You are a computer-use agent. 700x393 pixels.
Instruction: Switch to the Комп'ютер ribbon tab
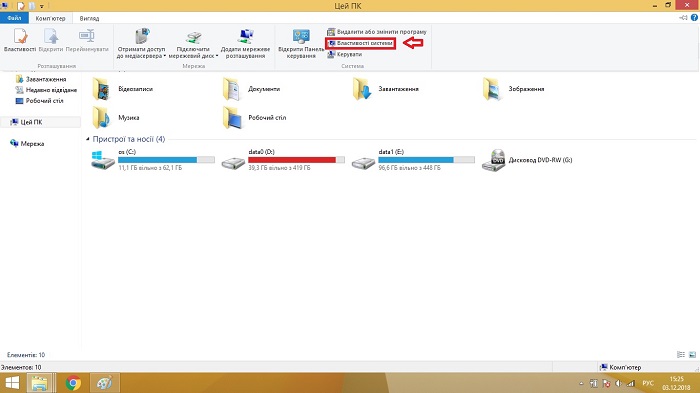pyautogui.click(x=50, y=18)
